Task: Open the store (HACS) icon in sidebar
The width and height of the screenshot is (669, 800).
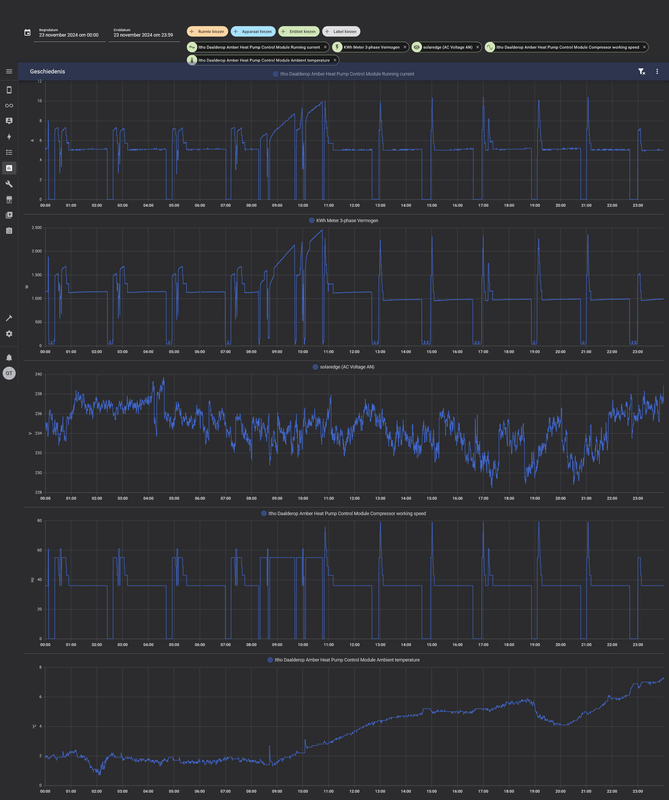Action: pos(9,199)
